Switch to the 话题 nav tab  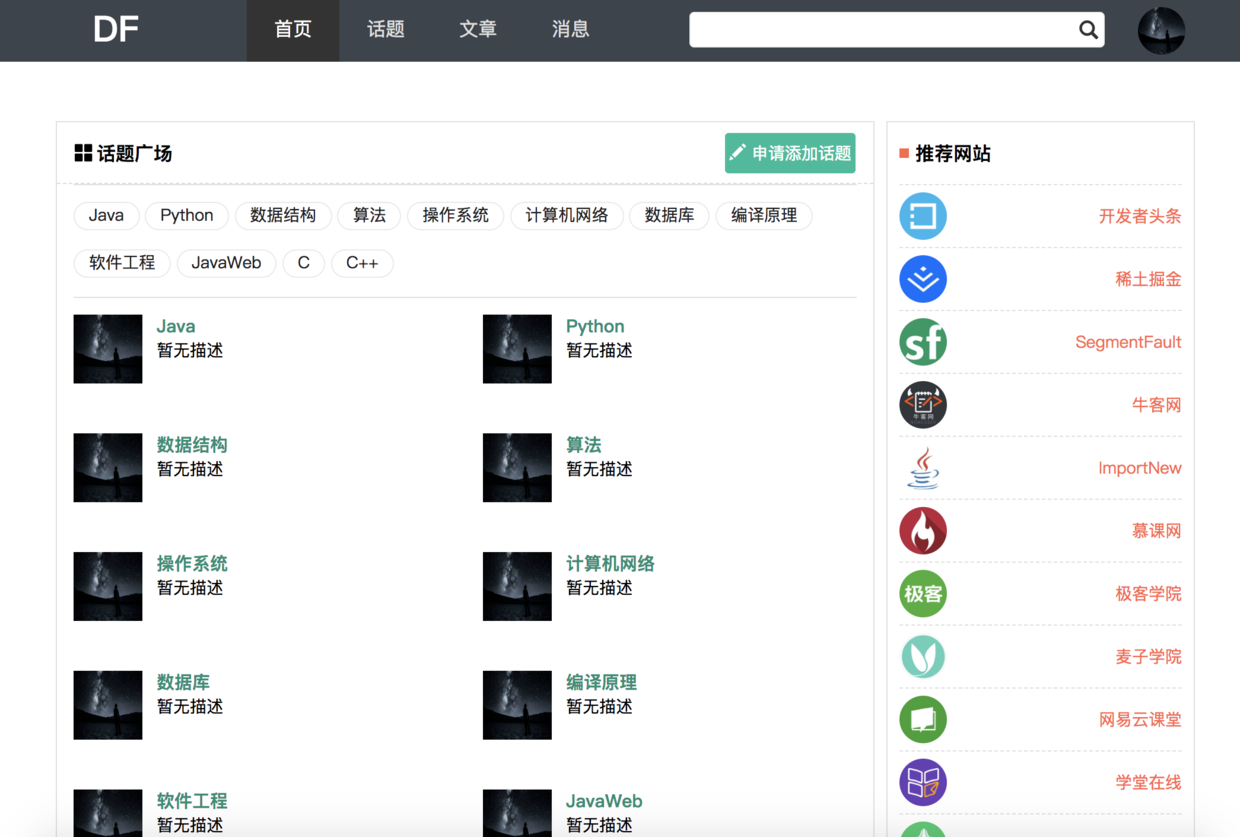tap(386, 30)
